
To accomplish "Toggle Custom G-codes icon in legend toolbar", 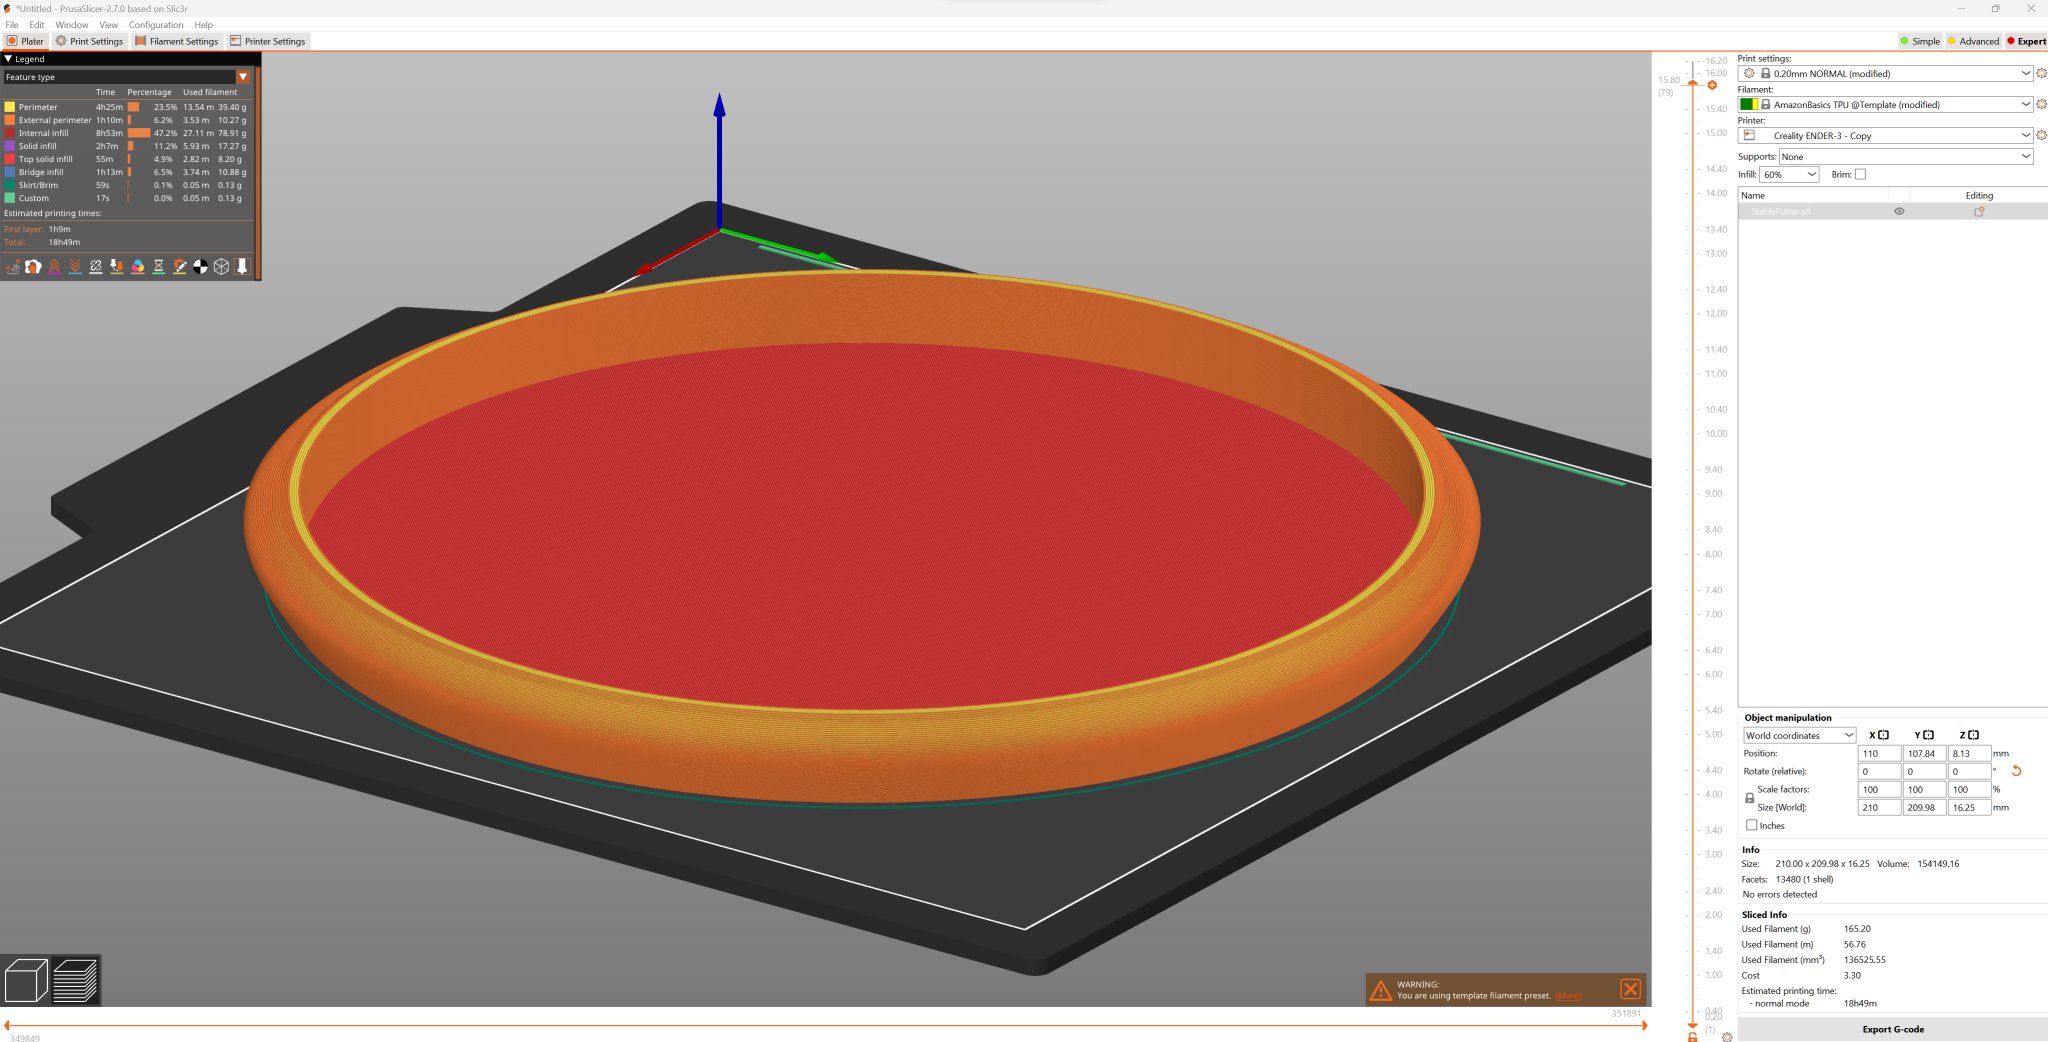I will (x=180, y=266).
